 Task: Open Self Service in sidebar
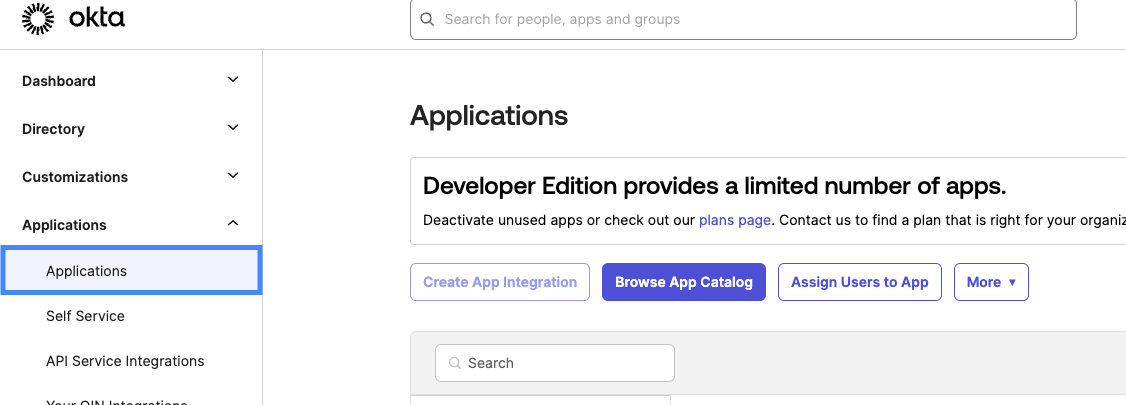85,316
